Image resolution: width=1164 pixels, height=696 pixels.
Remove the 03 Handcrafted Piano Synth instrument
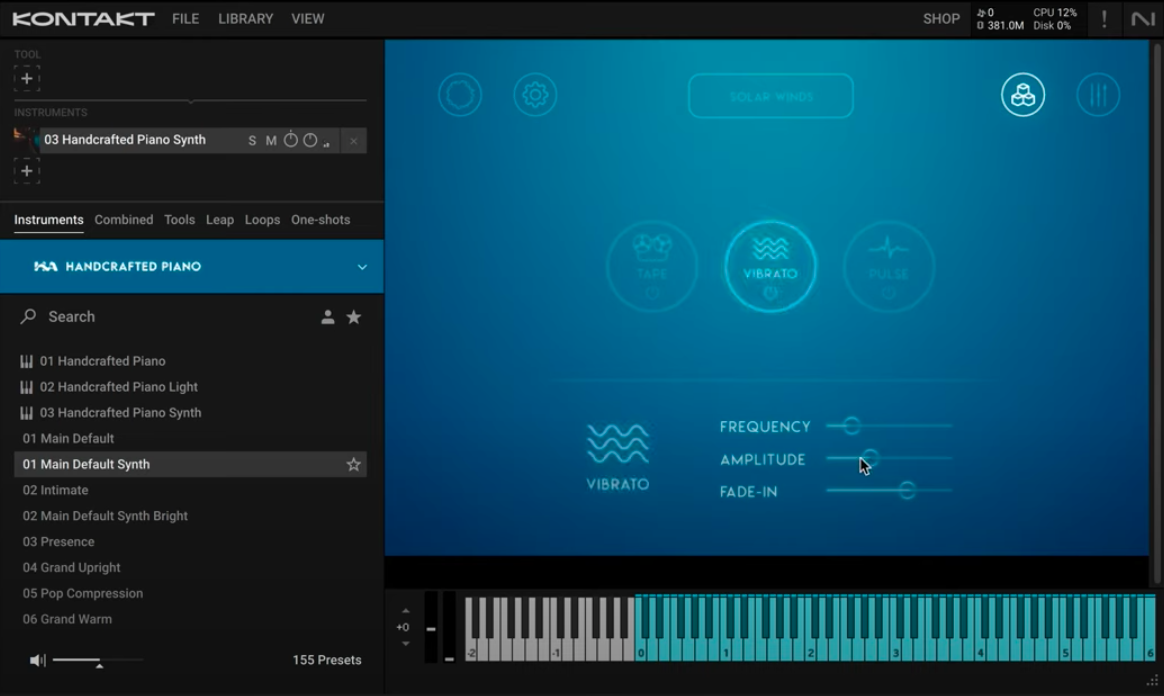(x=353, y=141)
